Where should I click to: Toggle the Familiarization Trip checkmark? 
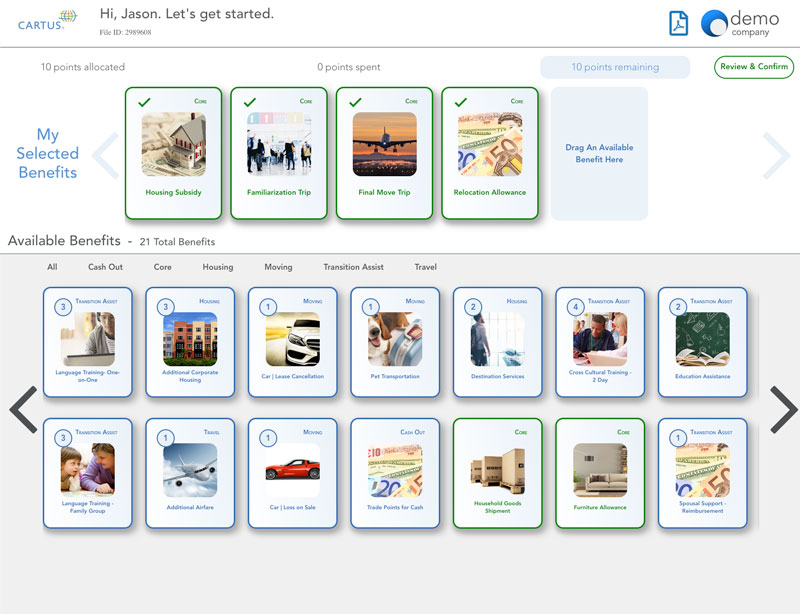(x=249, y=102)
